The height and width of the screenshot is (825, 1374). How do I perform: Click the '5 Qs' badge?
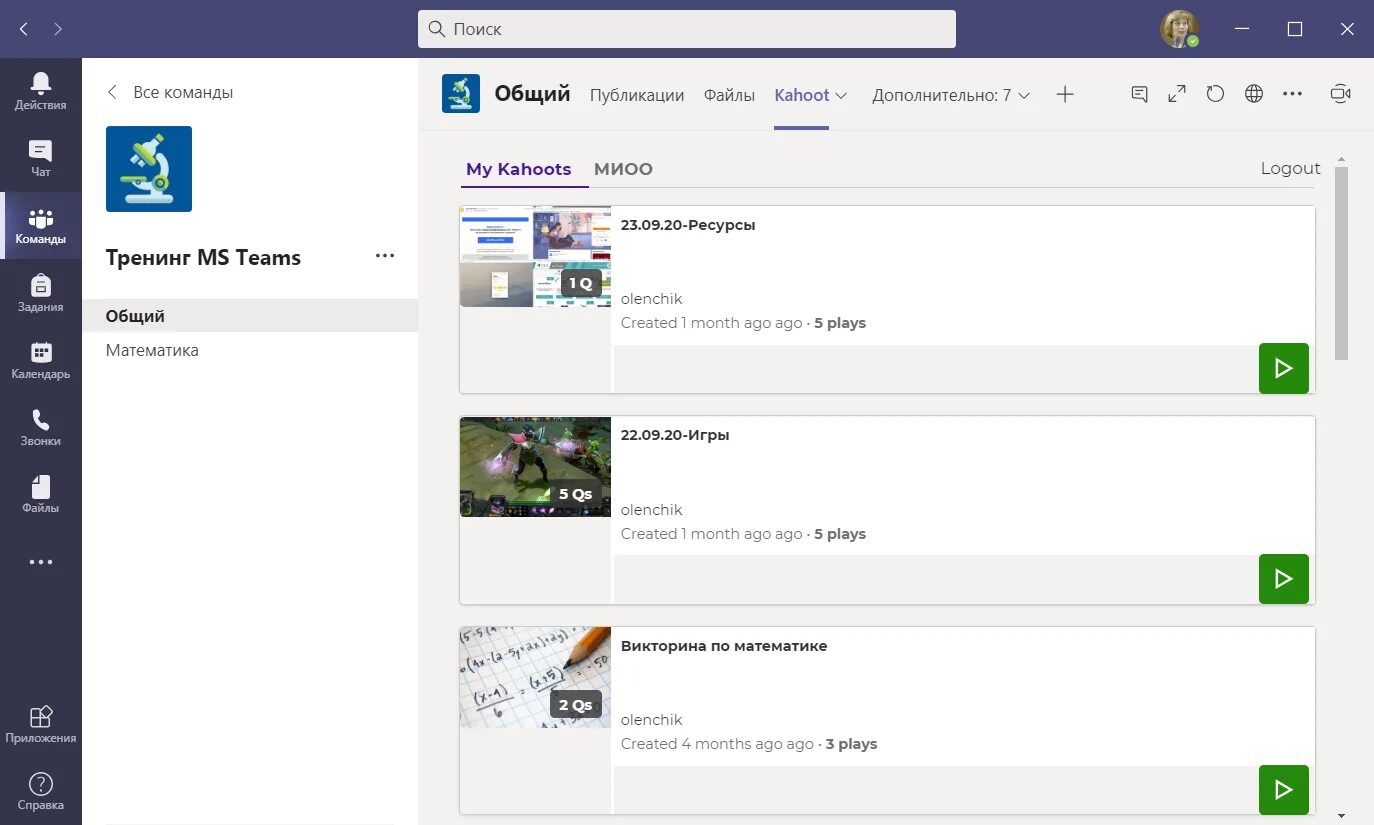point(576,494)
